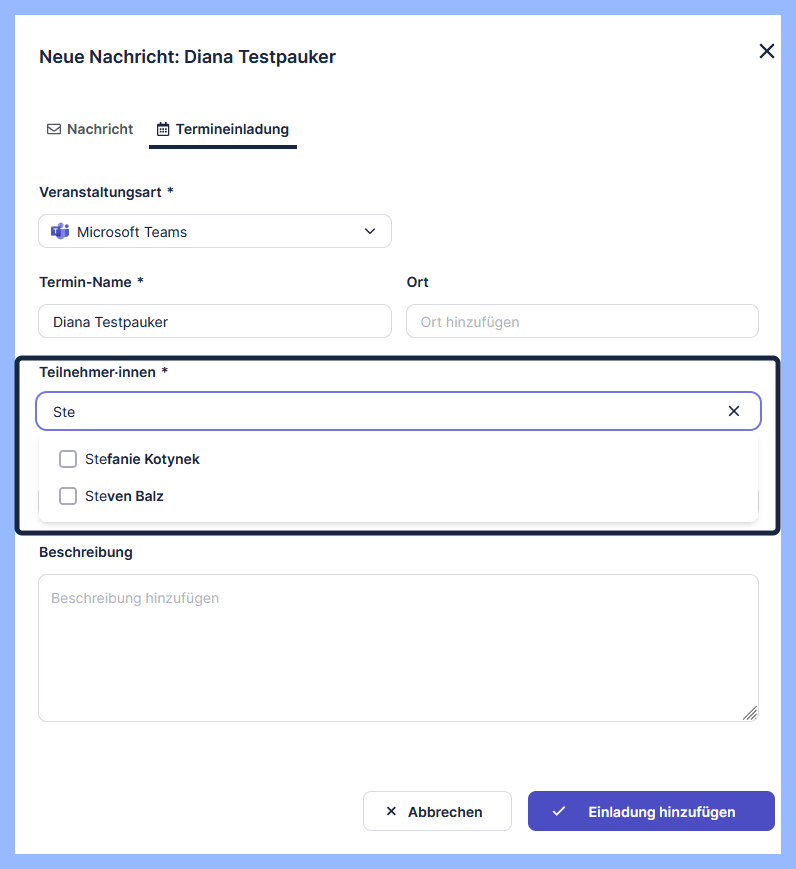The height and width of the screenshot is (869, 796).
Task: Open the Veranstaltungsart dropdown
Action: click(x=214, y=231)
